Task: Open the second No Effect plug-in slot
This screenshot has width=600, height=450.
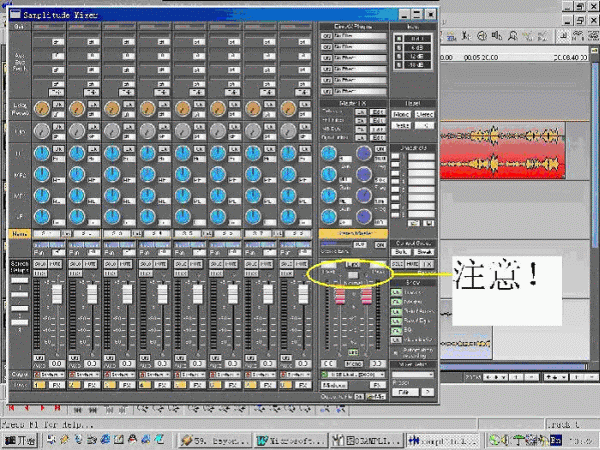Action: click(360, 47)
